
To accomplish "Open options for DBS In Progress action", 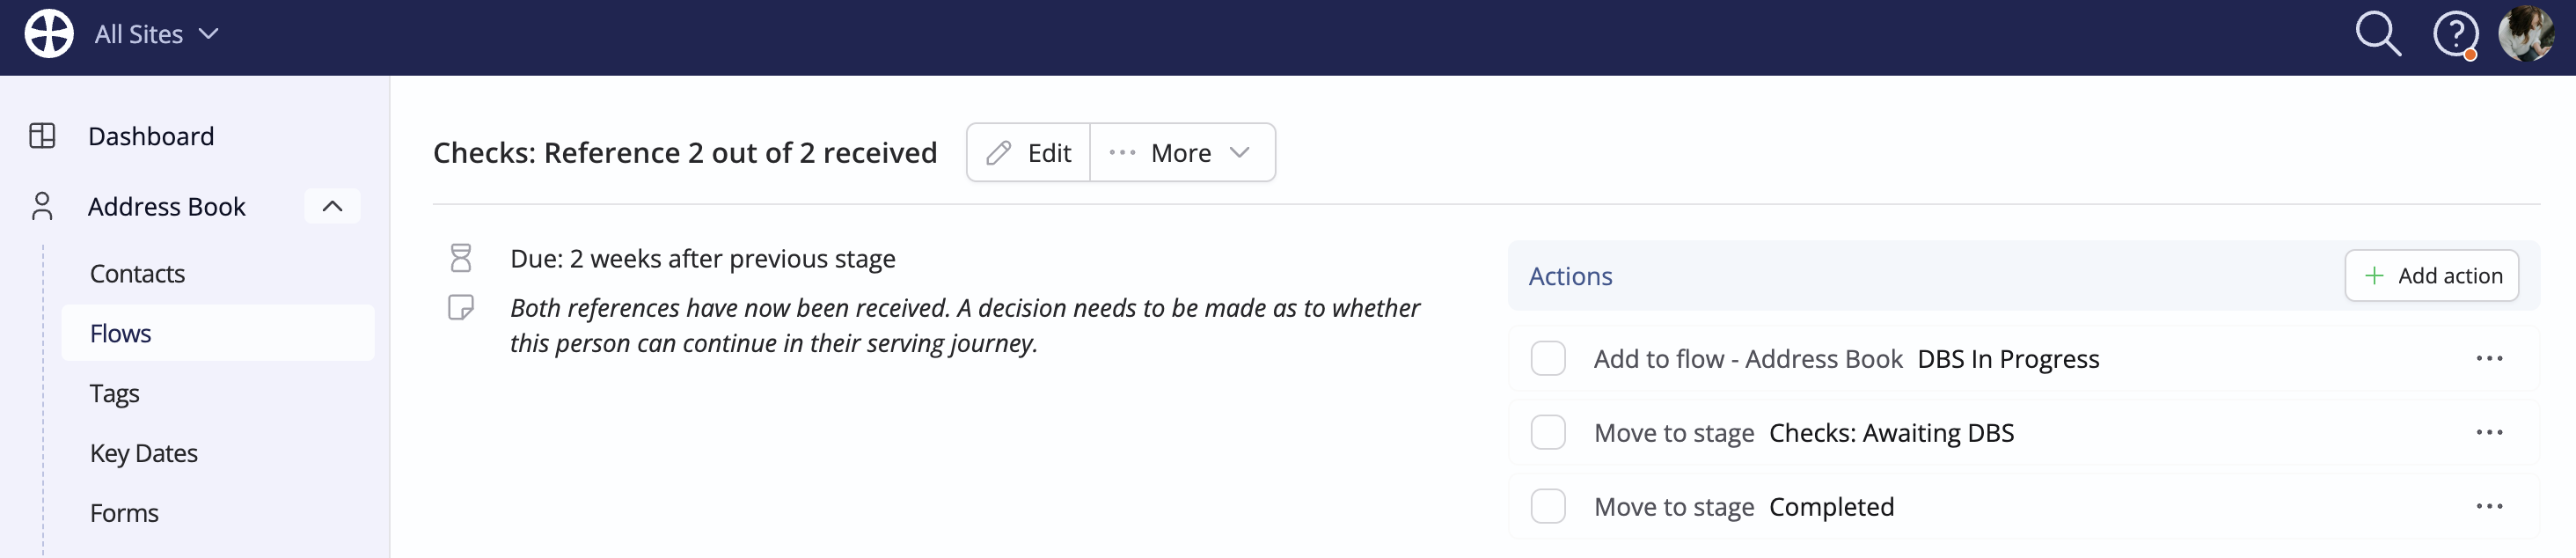I will (x=2489, y=359).
